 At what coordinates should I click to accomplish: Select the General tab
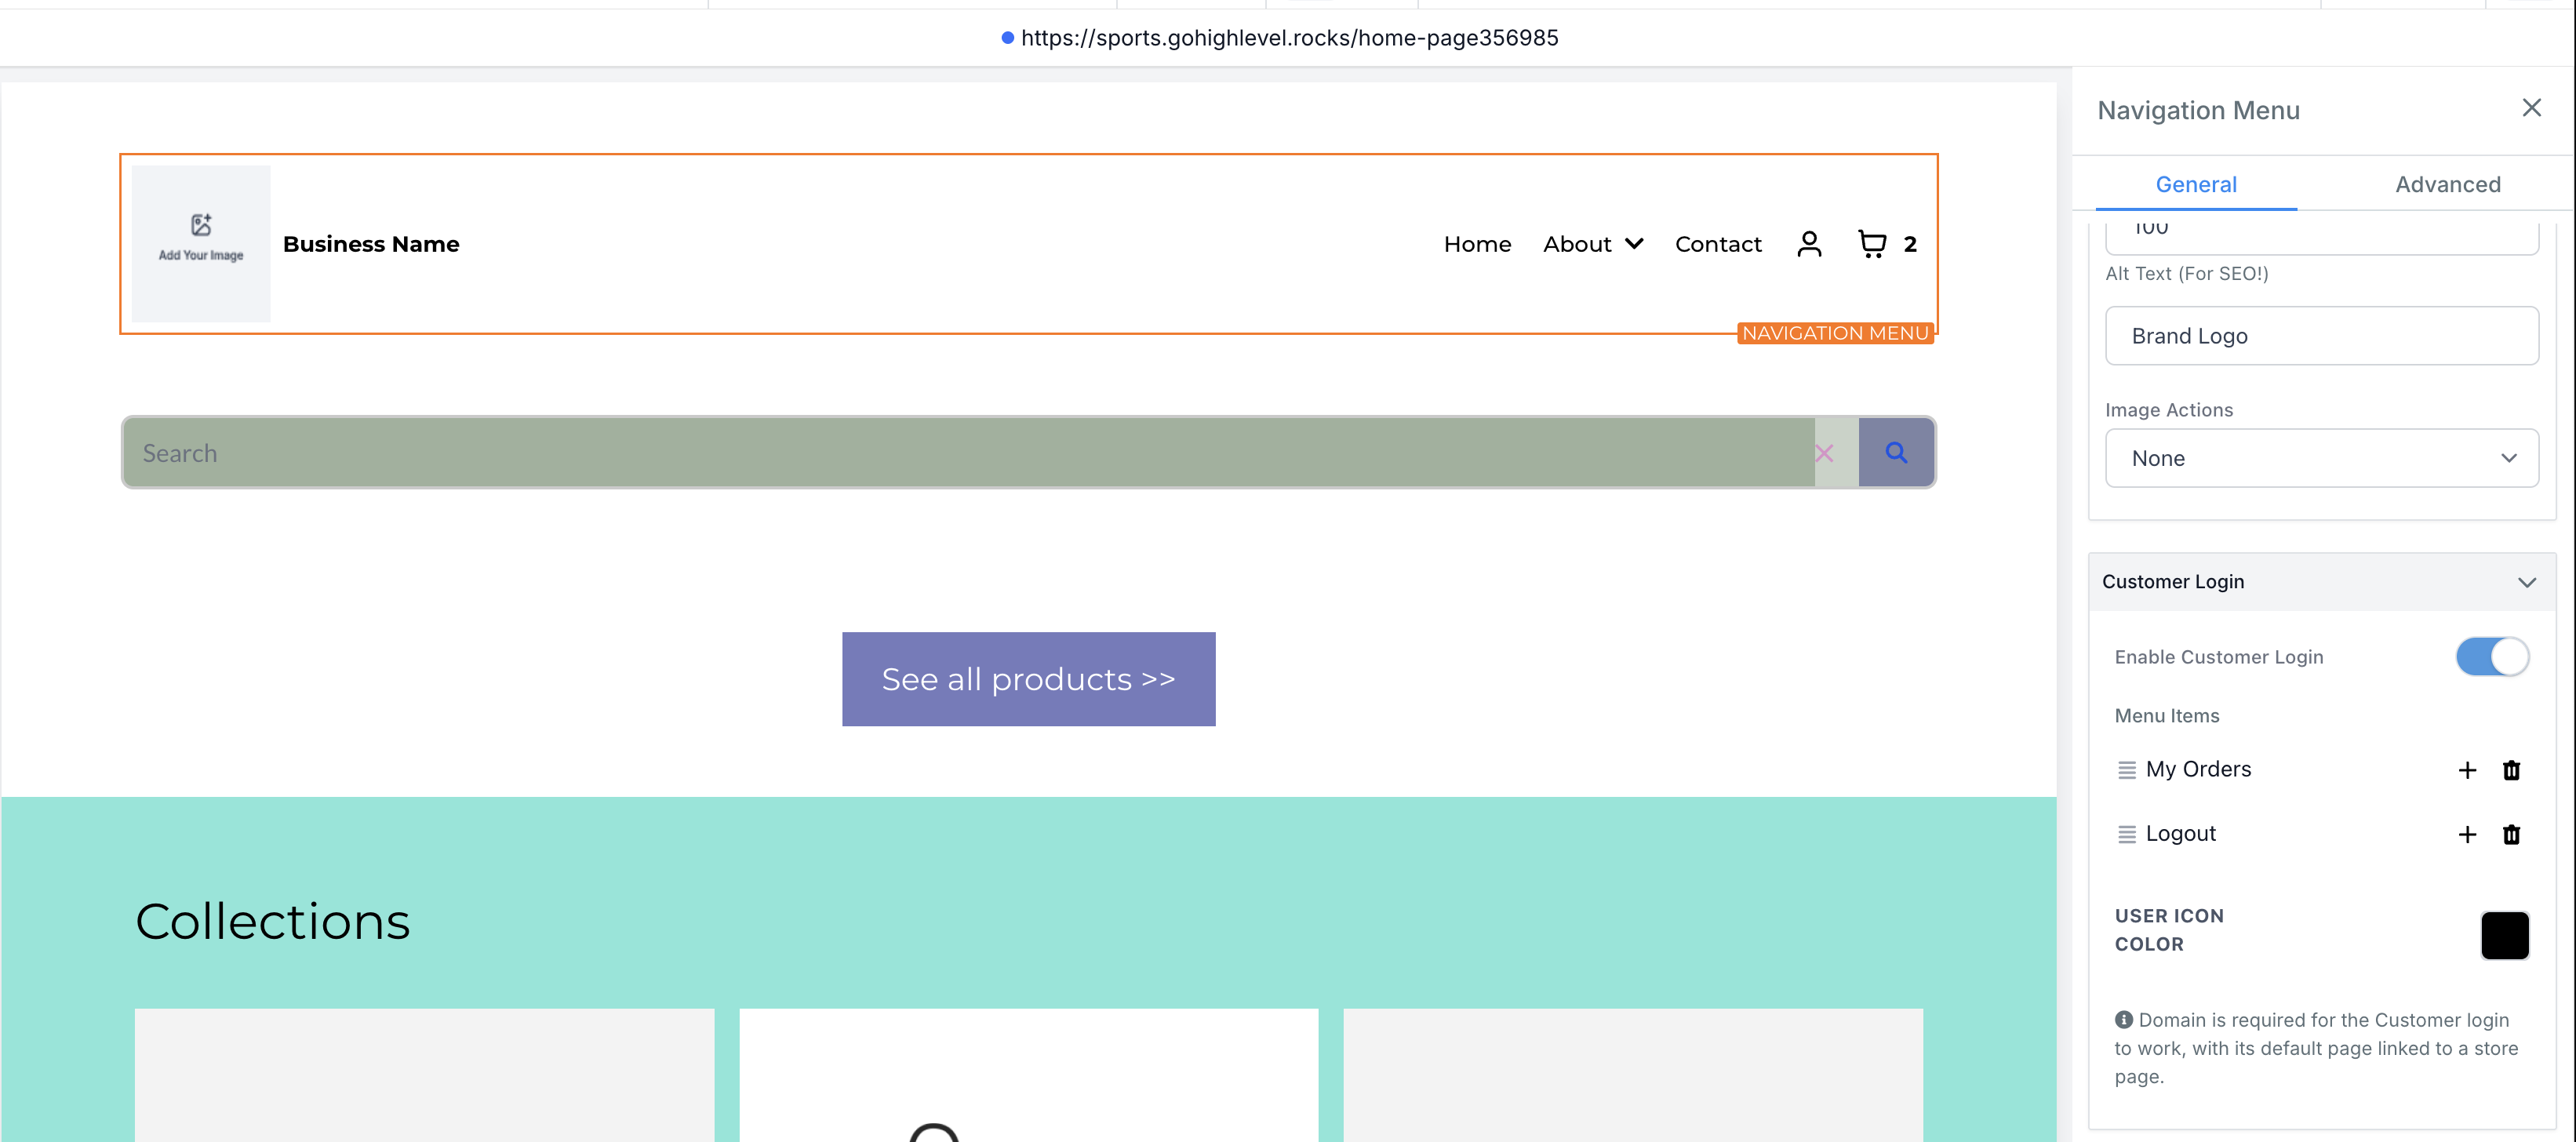[x=2195, y=184]
